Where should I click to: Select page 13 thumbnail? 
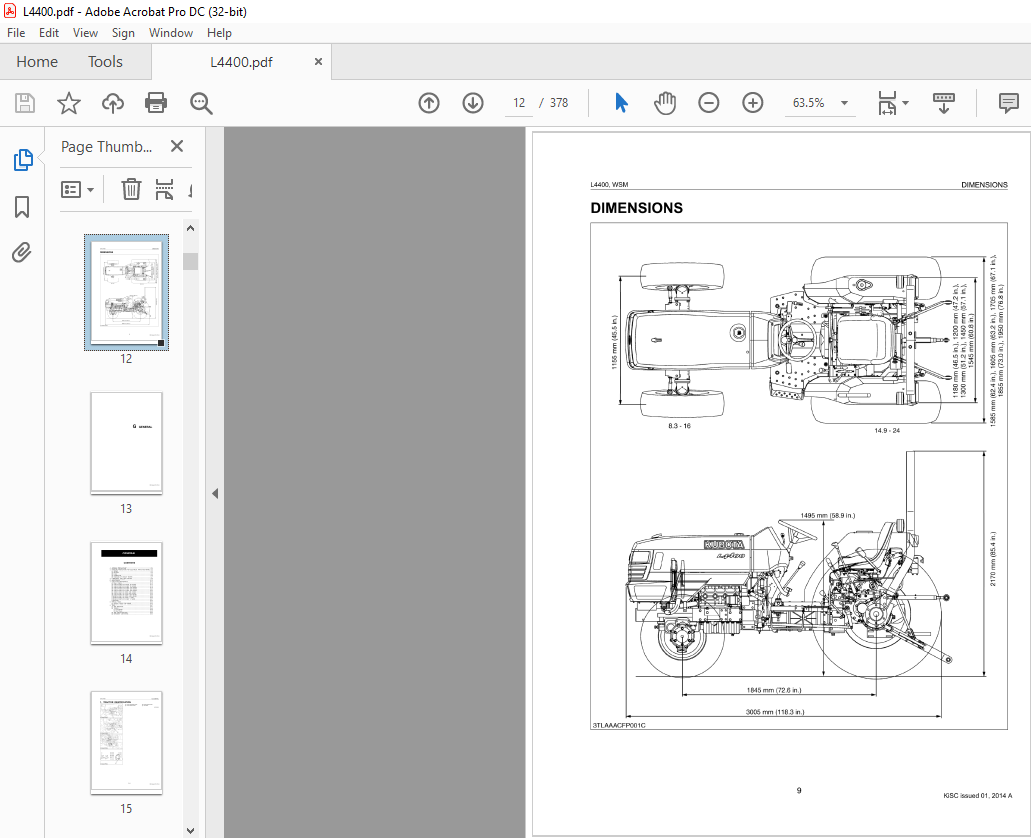pyautogui.click(x=126, y=443)
